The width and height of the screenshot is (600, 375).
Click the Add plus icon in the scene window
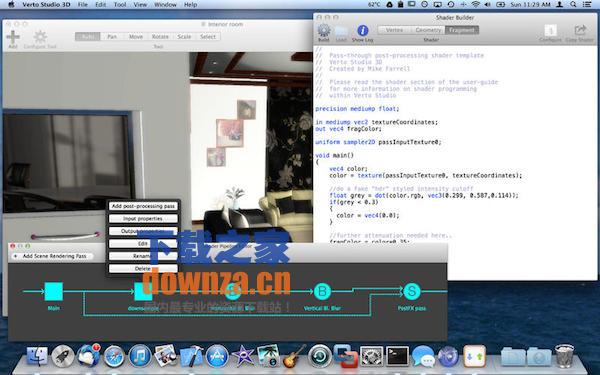tap(13, 38)
